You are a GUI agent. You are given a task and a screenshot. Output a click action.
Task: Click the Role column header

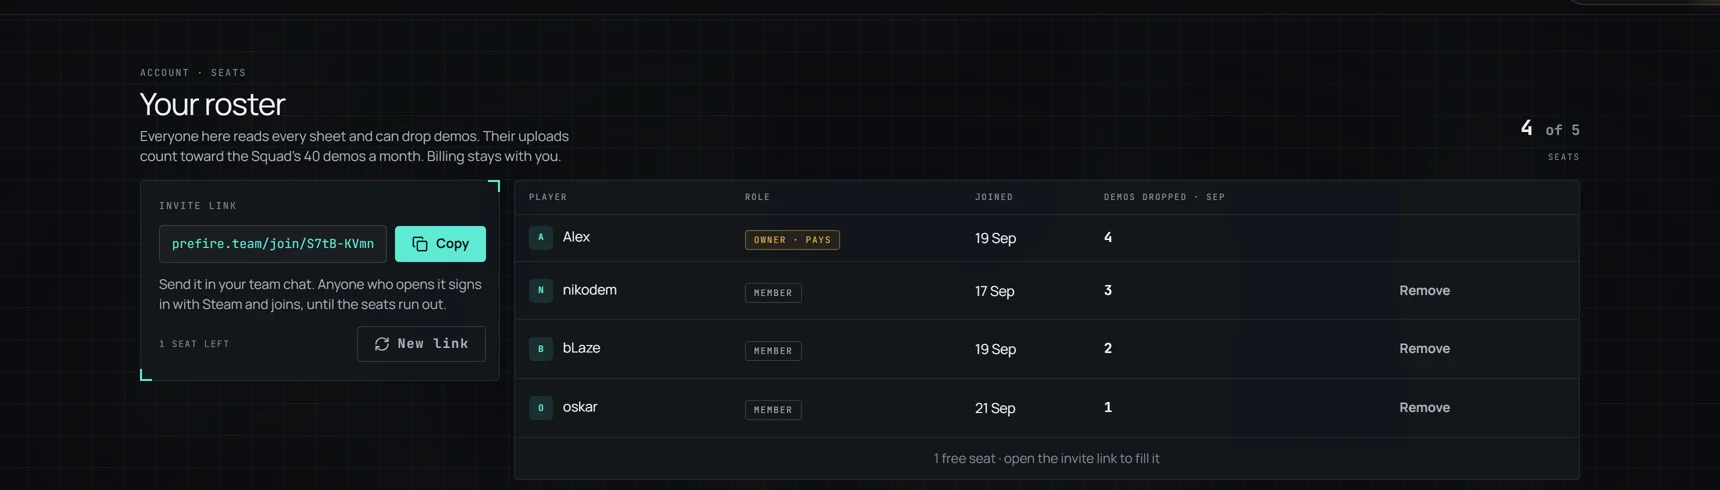click(758, 197)
